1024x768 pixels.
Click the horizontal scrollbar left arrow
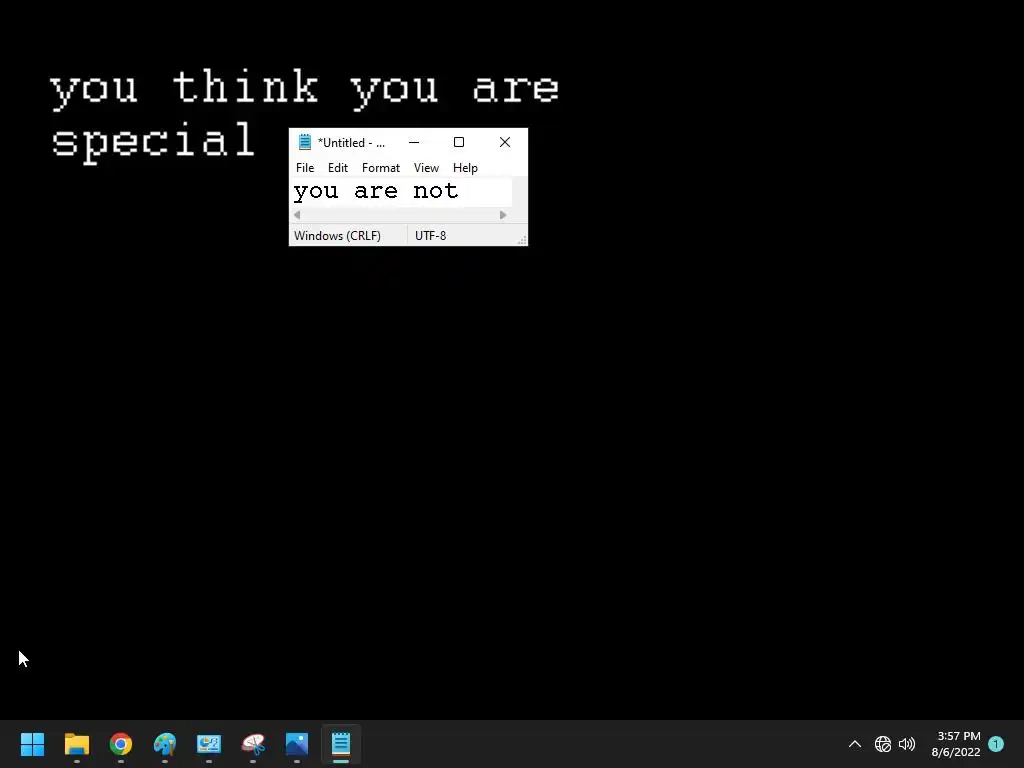pyautogui.click(x=297, y=215)
